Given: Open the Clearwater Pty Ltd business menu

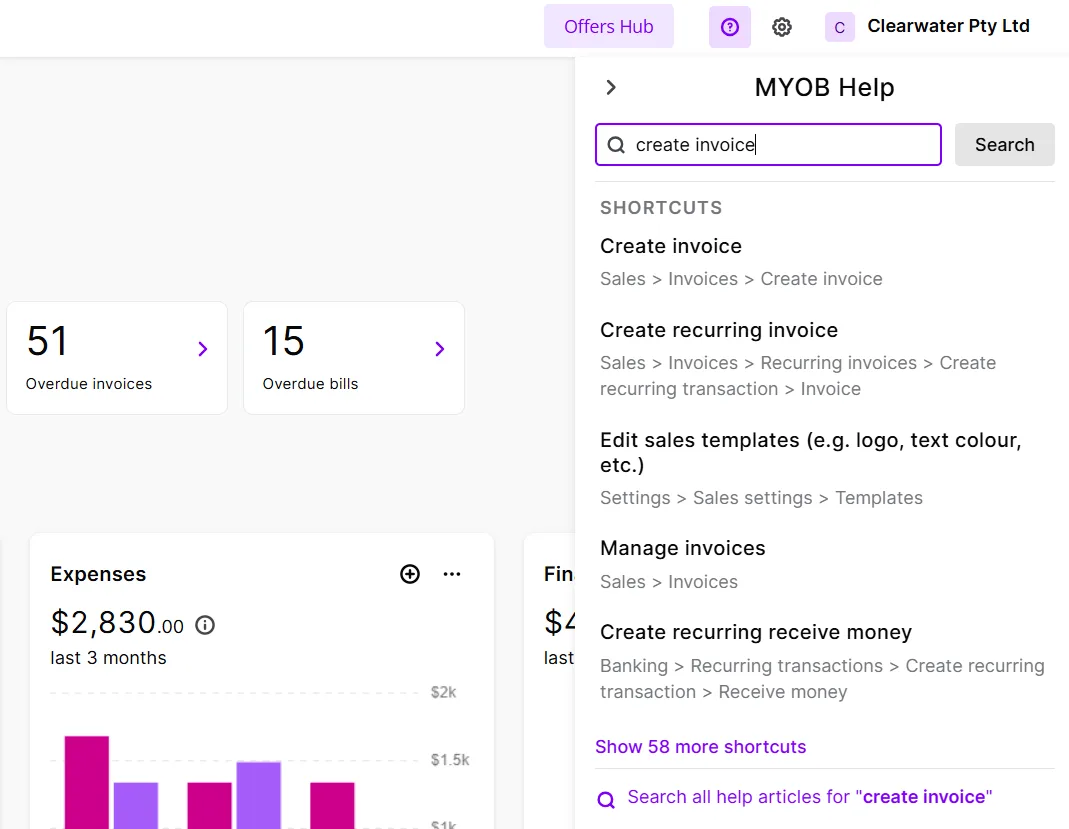Looking at the screenshot, I should (948, 26).
